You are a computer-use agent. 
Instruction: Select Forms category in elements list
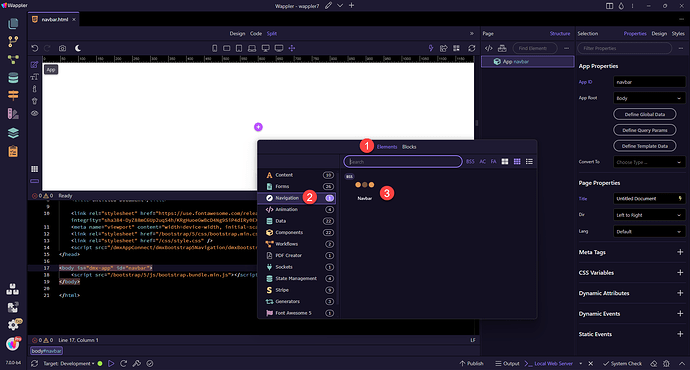pos(297,187)
